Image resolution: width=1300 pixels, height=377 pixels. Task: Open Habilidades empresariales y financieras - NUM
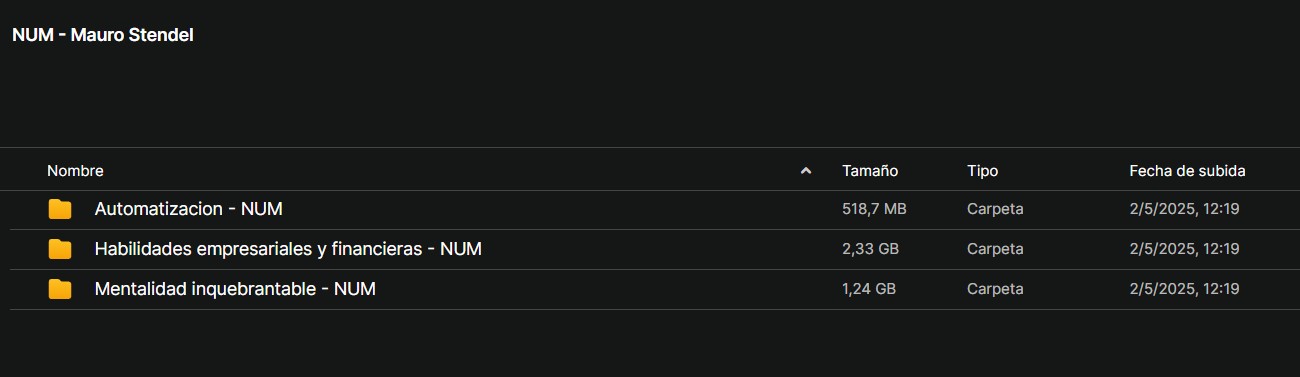288,249
